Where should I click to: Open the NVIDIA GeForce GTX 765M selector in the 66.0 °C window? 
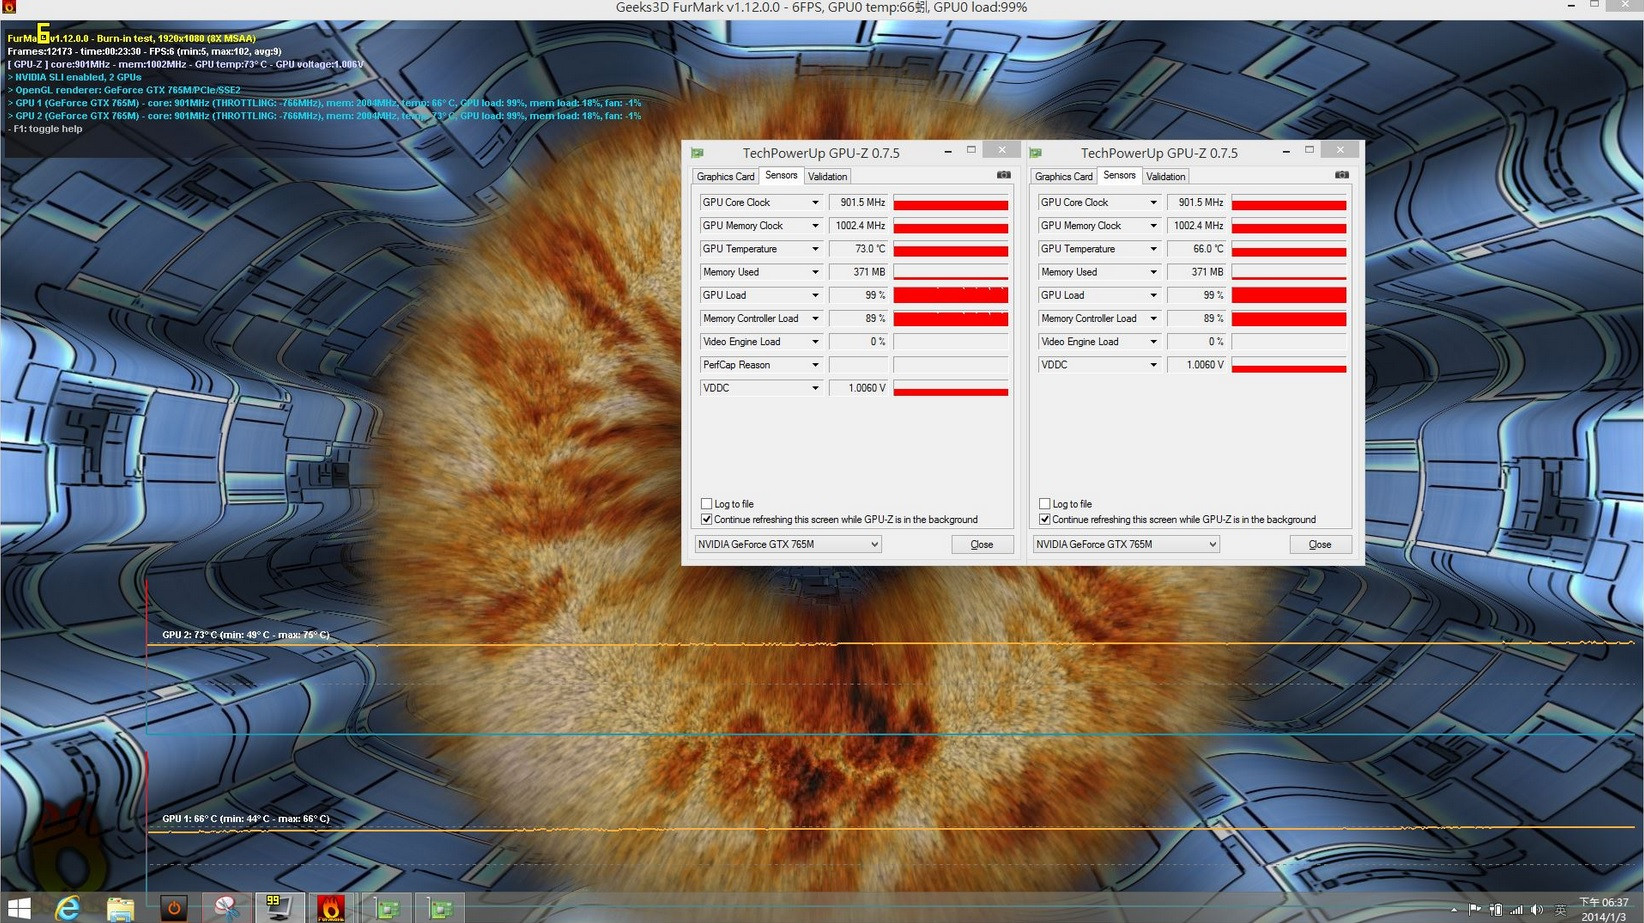pos(1126,544)
